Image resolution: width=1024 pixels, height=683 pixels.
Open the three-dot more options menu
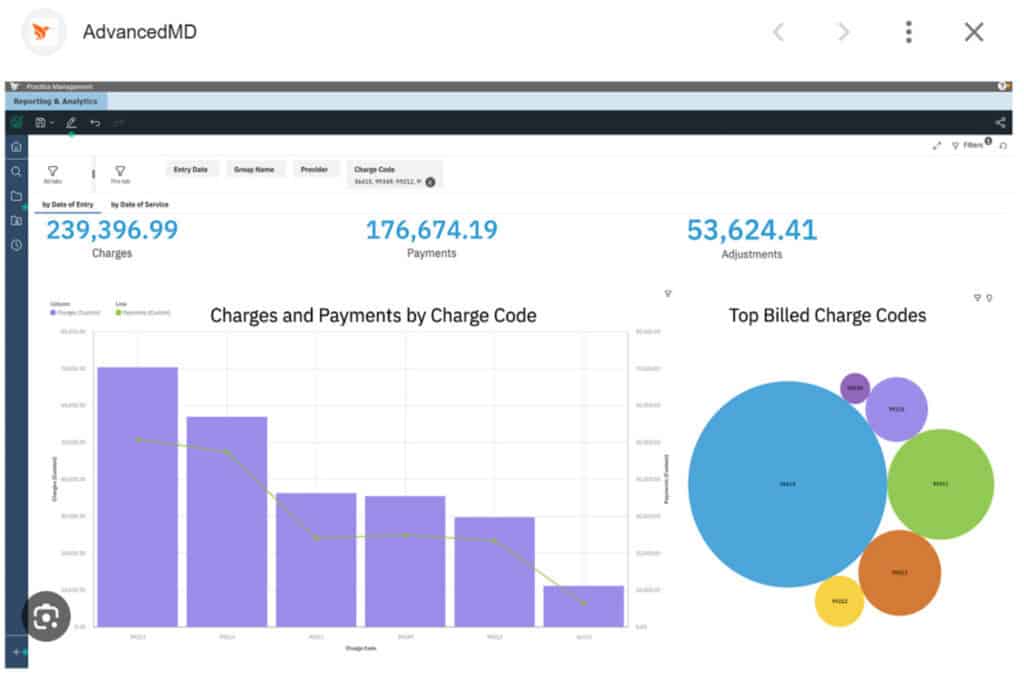(x=908, y=32)
